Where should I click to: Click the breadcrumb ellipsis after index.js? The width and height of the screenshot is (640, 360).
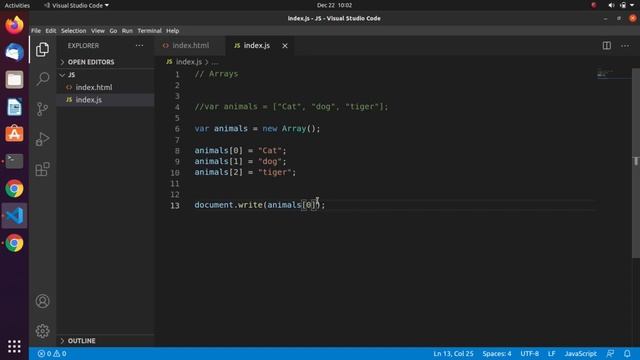(x=215, y=62)
